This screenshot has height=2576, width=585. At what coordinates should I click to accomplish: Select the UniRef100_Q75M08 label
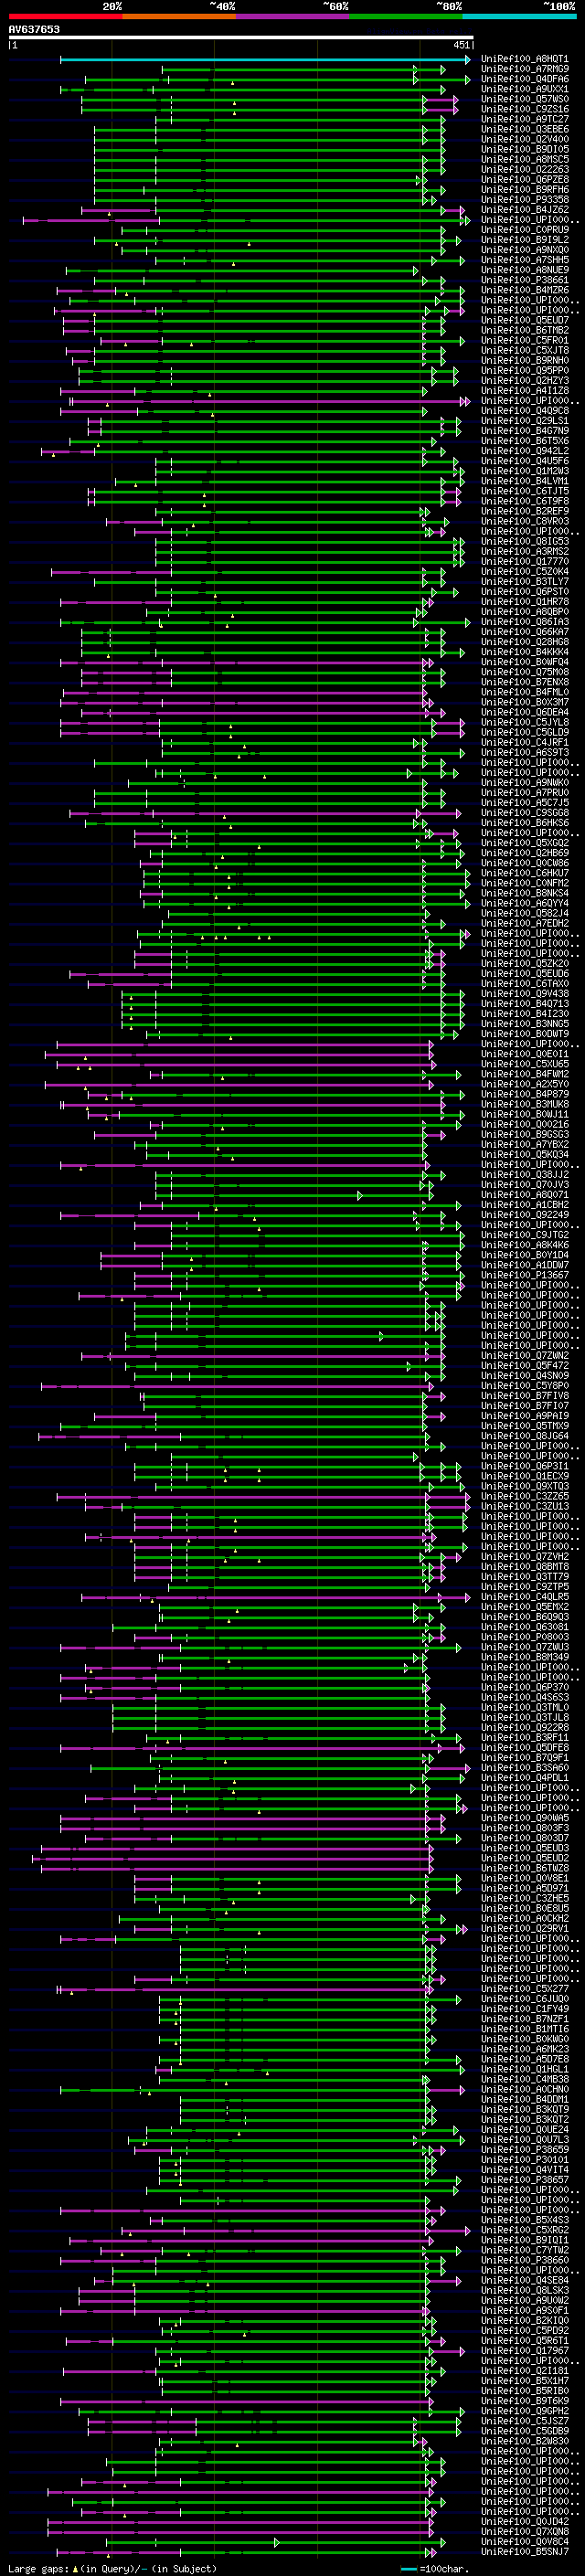(x=525, y=672)
